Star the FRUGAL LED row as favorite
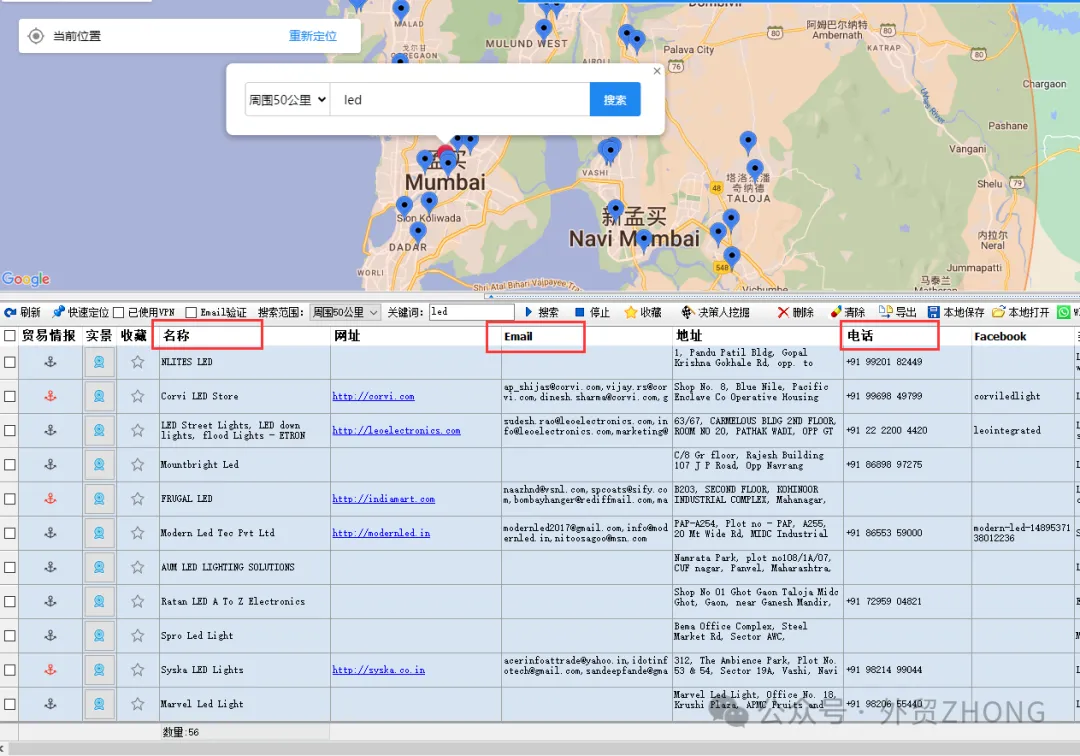Image resolution: width=1080 pixels, height=756 pixels. click(x=137, y=499)
